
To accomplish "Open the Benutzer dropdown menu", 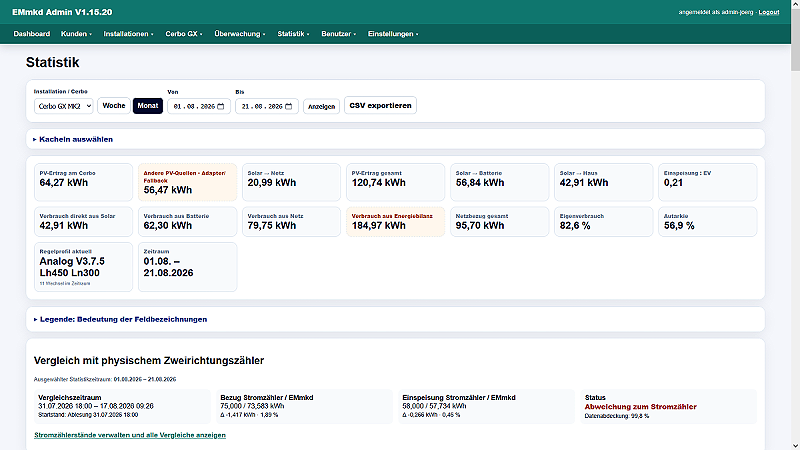I will pyautogui.click(x=338, y=34).
